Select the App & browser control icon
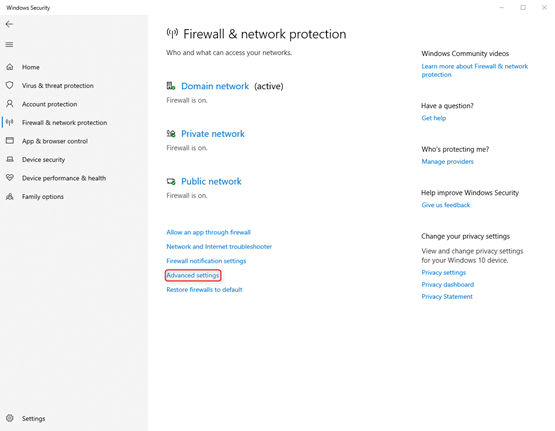The width and height of the screenshot is (555, 431). 10,140
